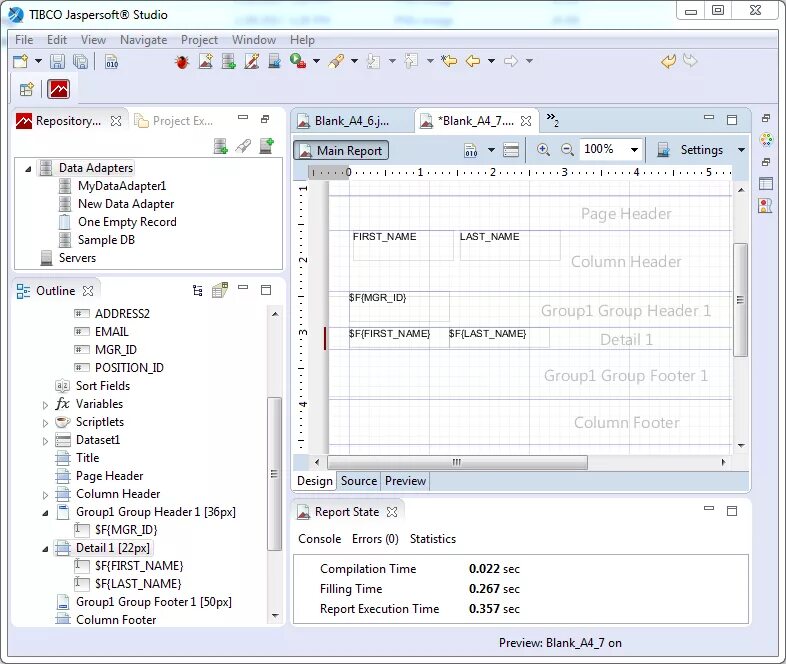Image resolution: width=786 pixels, height=664 pixels.
Task: Open the Project menu
Action: (199, 40)
